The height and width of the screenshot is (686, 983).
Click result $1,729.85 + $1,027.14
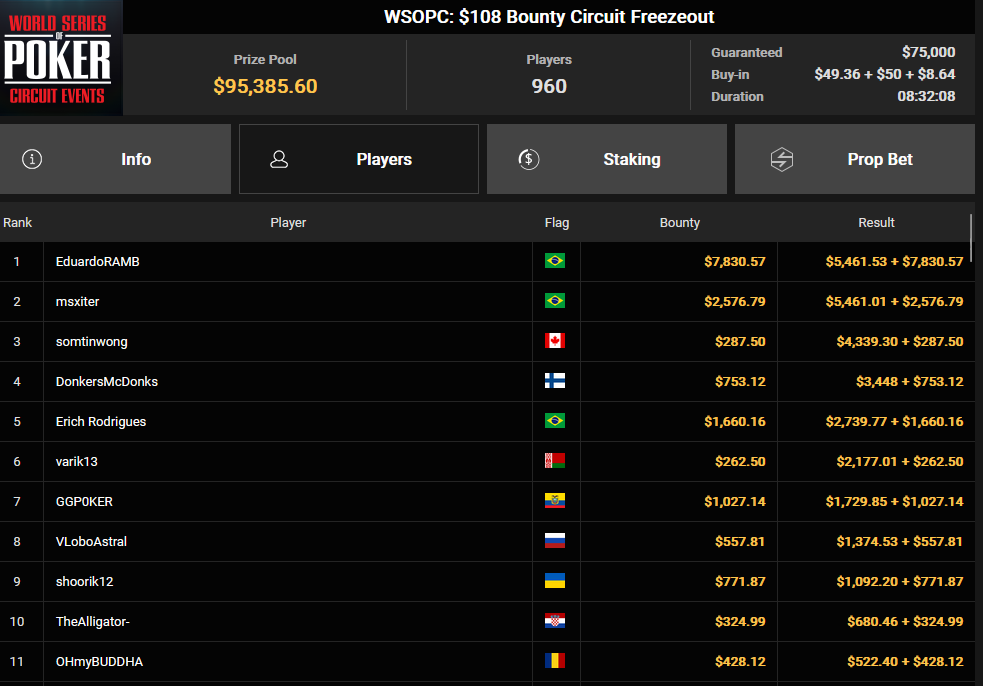894,502
